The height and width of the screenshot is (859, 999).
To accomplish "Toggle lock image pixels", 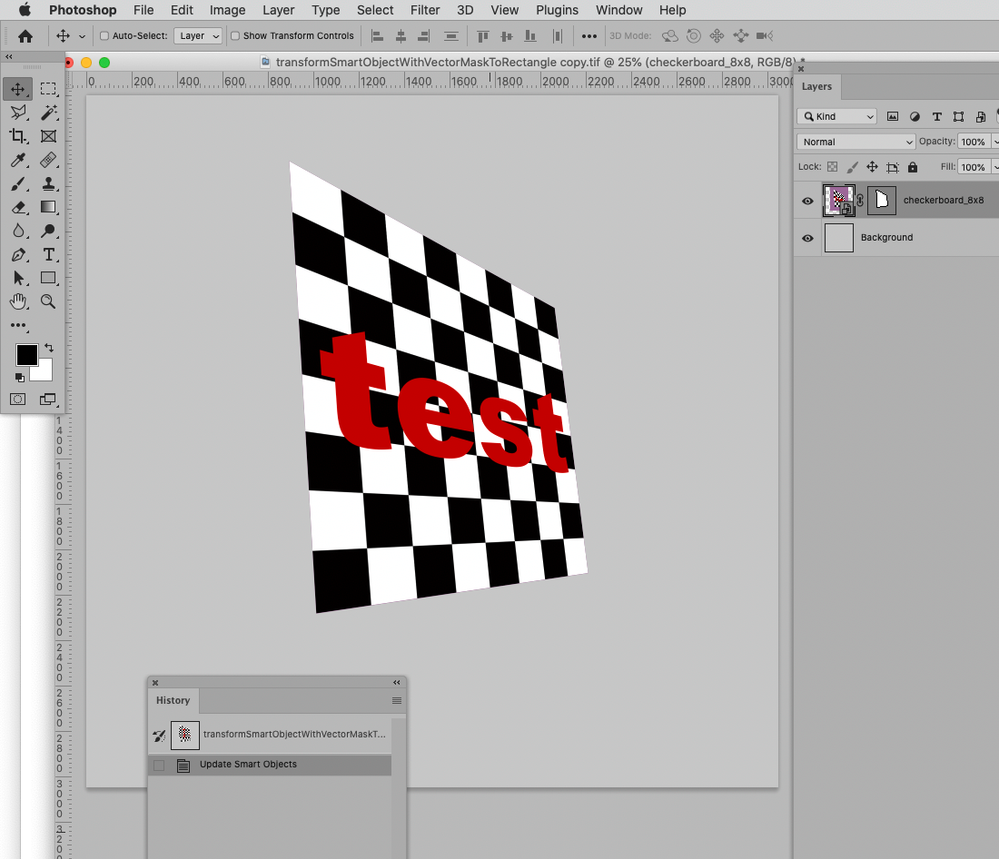I will coord(852,167).
